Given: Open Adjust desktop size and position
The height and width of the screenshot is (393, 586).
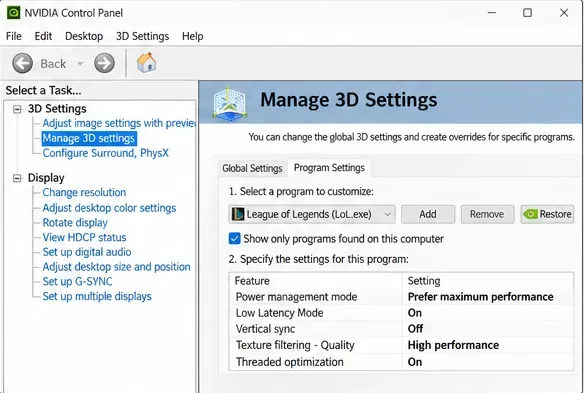Looking at the screenshot, I should tap(116, 267).
